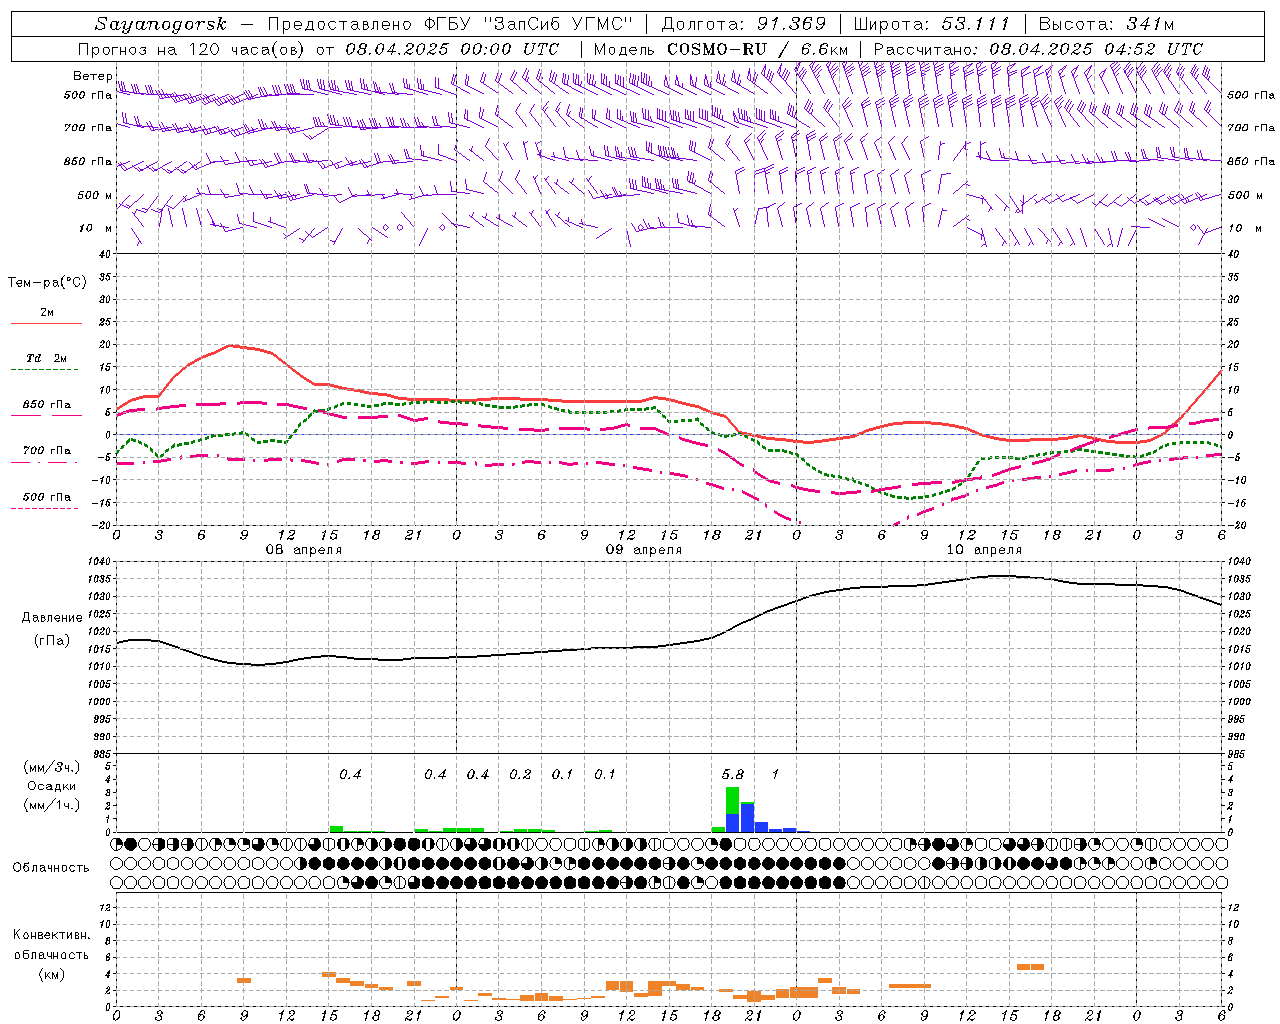Click the Давление pressure axis label
1280x1024 pixels.
(47, 618)
